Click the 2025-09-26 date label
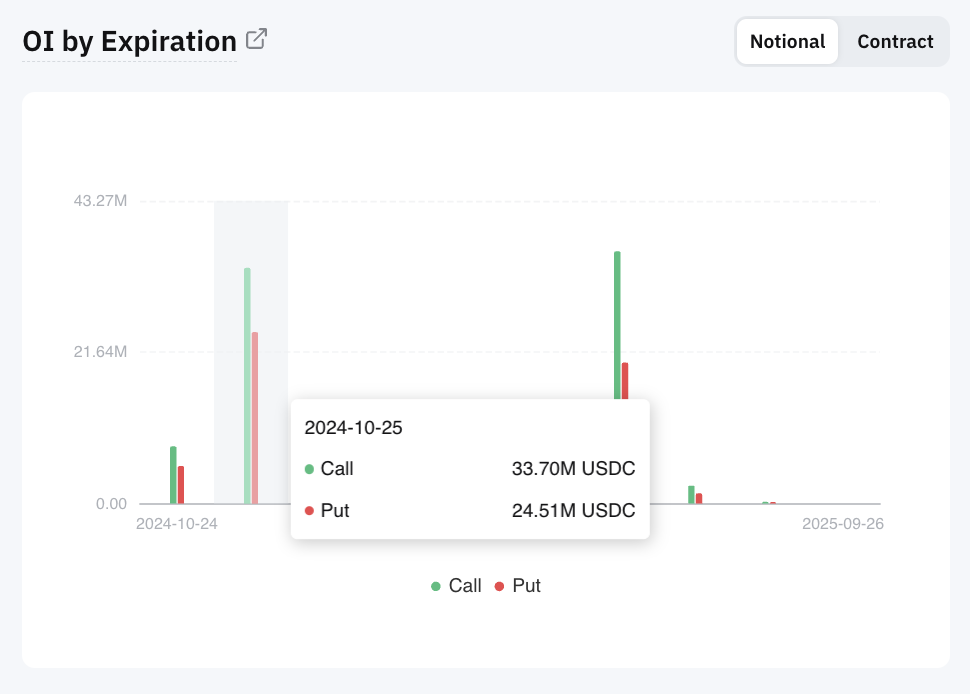 (x=843, y=524)
